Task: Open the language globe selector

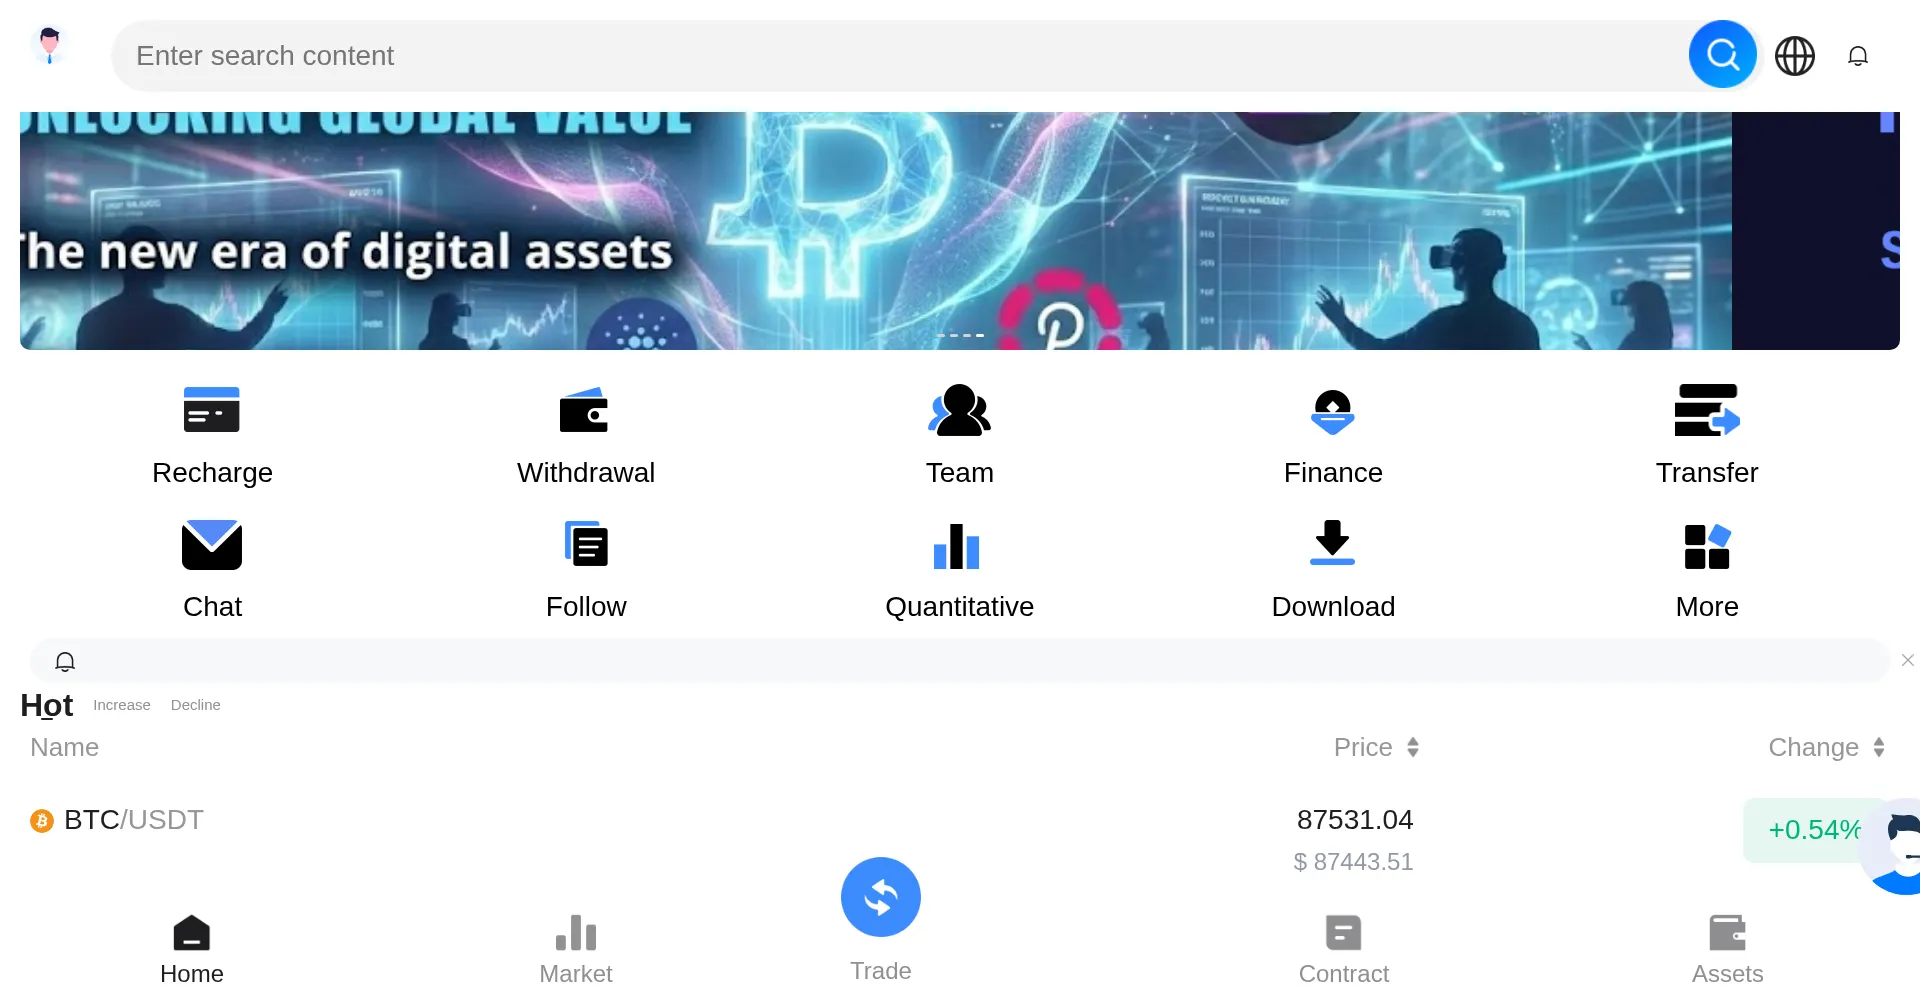Action: [1794, 56]
